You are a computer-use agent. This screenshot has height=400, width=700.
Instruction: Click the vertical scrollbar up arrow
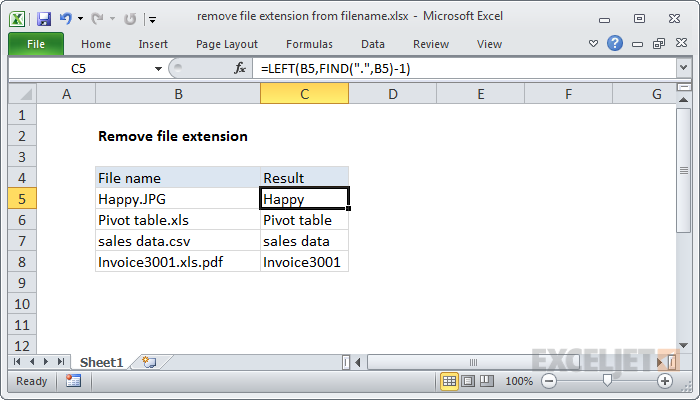pos(683,100)
